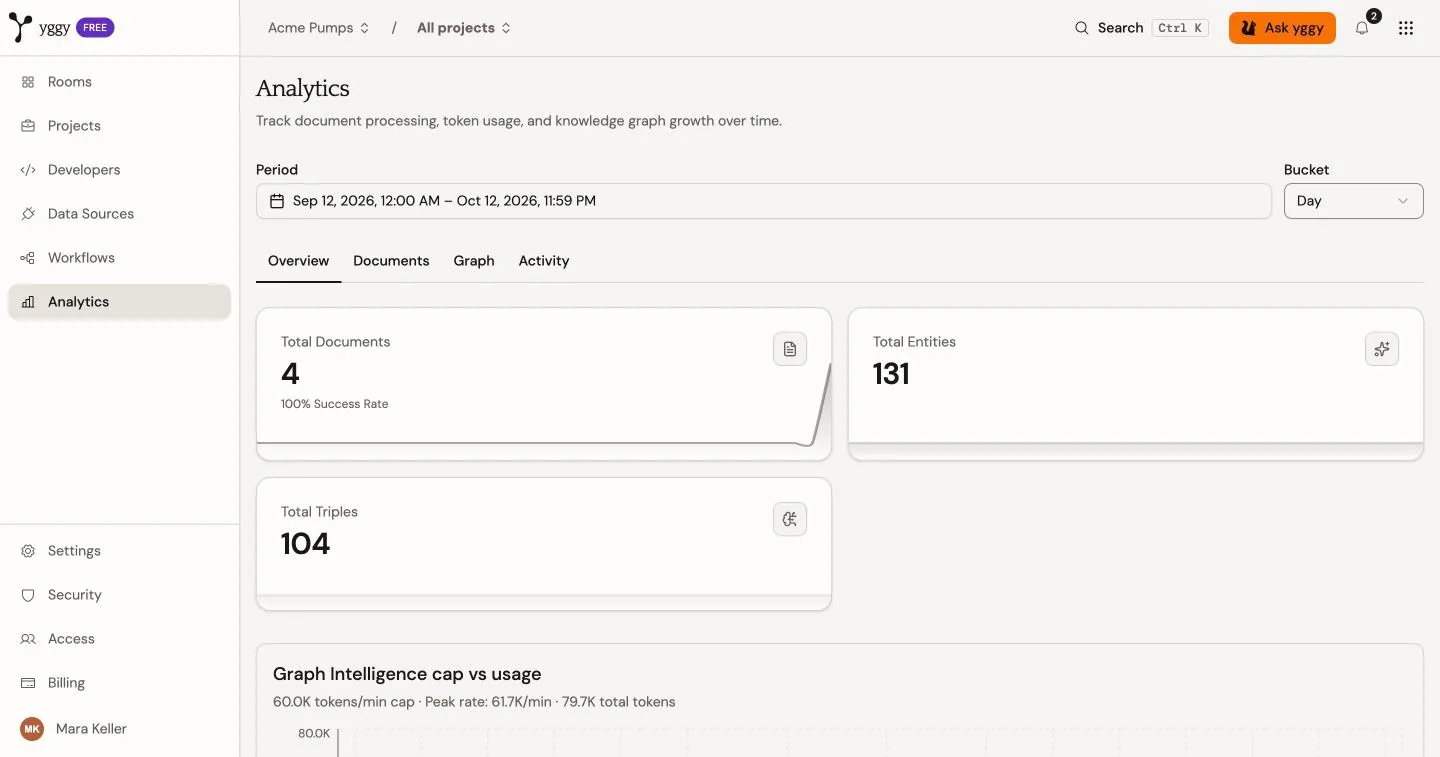Image resolution: width=1440 pixels, height=757 pixels.
Task: Open the Bucket Day dropdown
Action: pyautogui.click(x=1354, y=201)
